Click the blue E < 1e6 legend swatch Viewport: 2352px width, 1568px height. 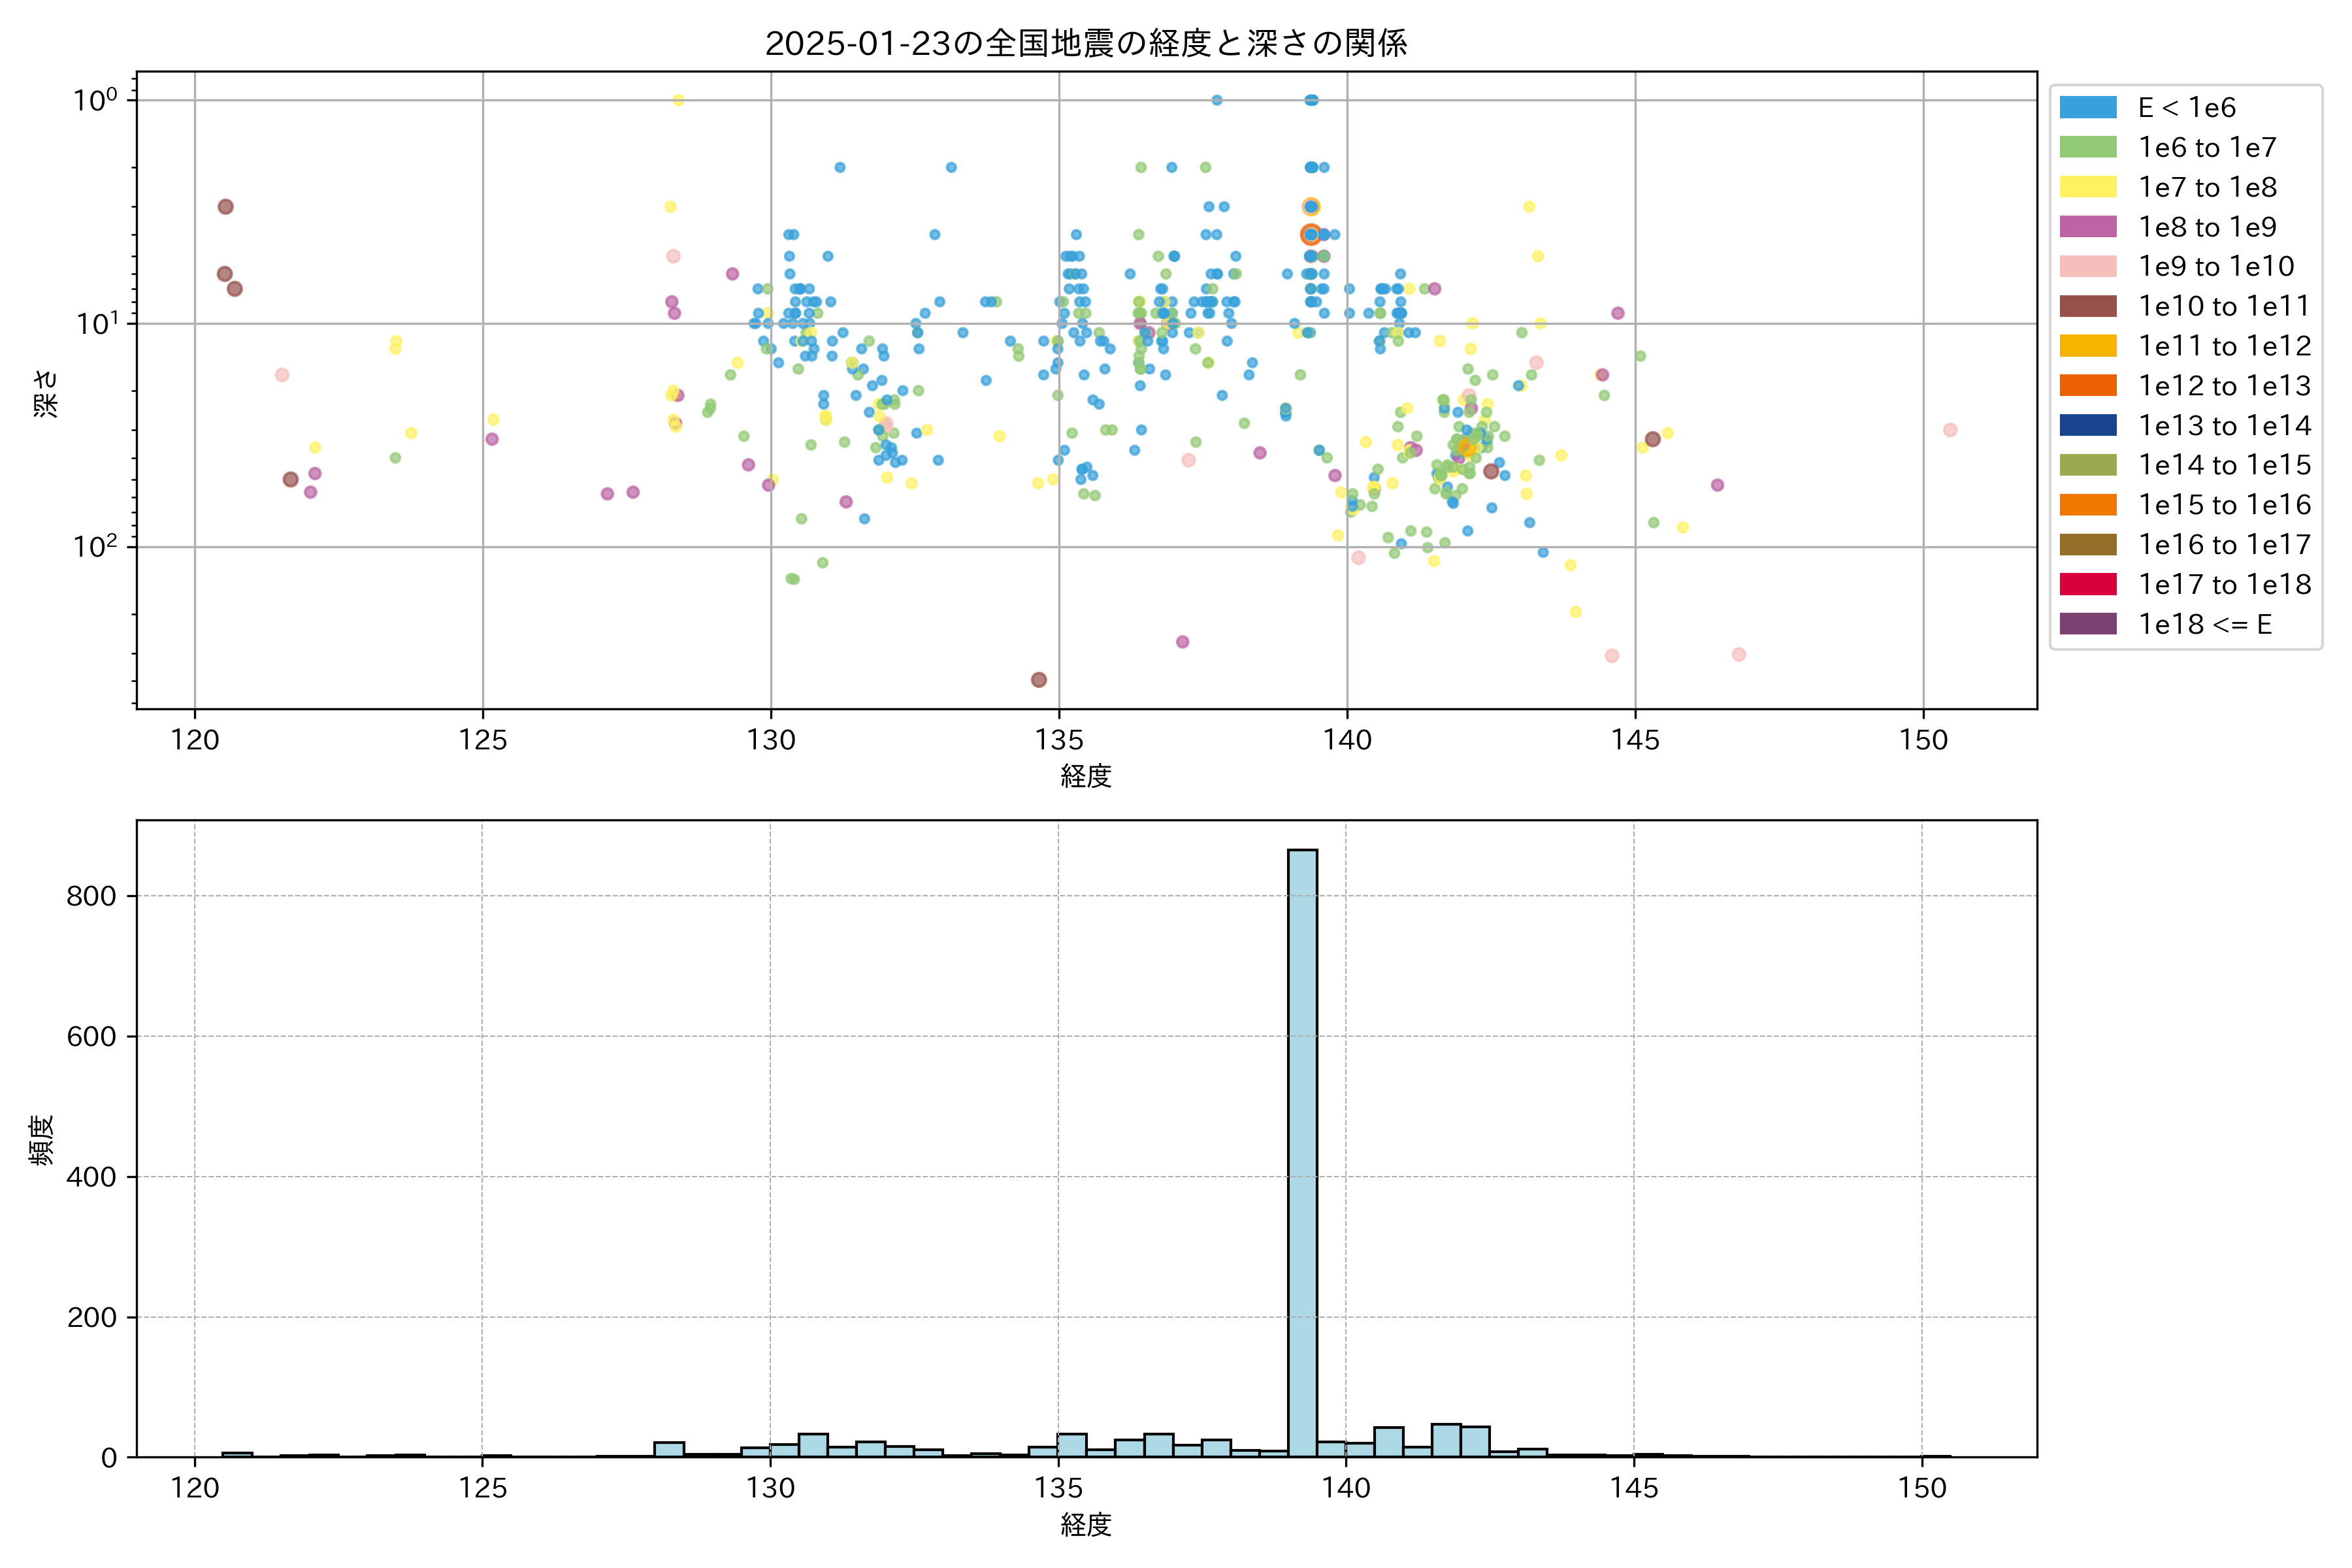click(2087, 107)
